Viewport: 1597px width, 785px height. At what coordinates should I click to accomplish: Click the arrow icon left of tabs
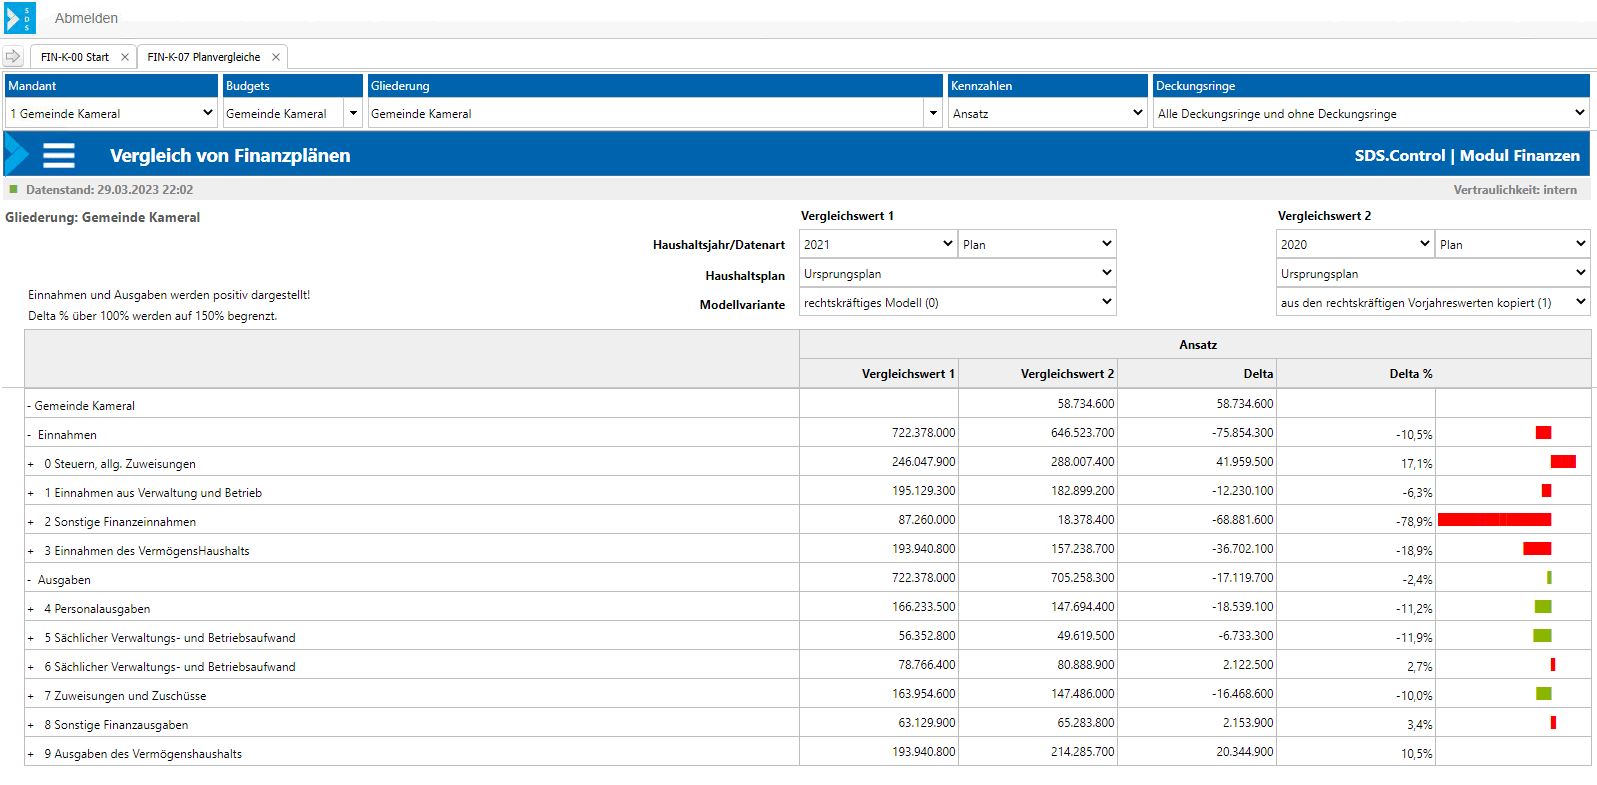(x=13, y=57)
